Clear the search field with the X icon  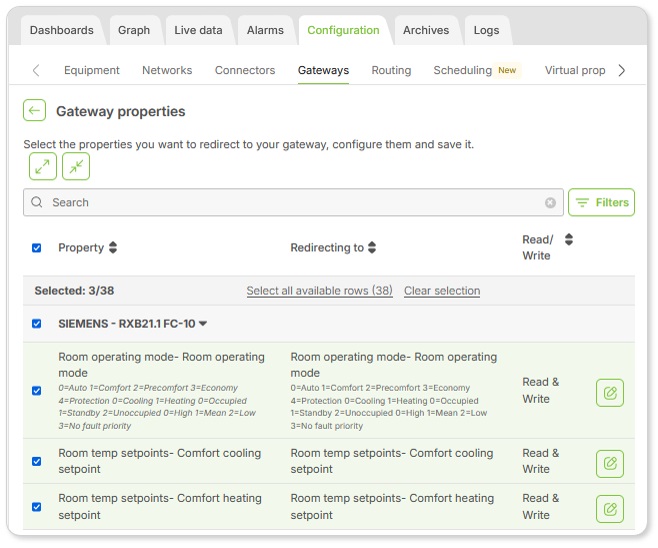(x=550, y=203)
